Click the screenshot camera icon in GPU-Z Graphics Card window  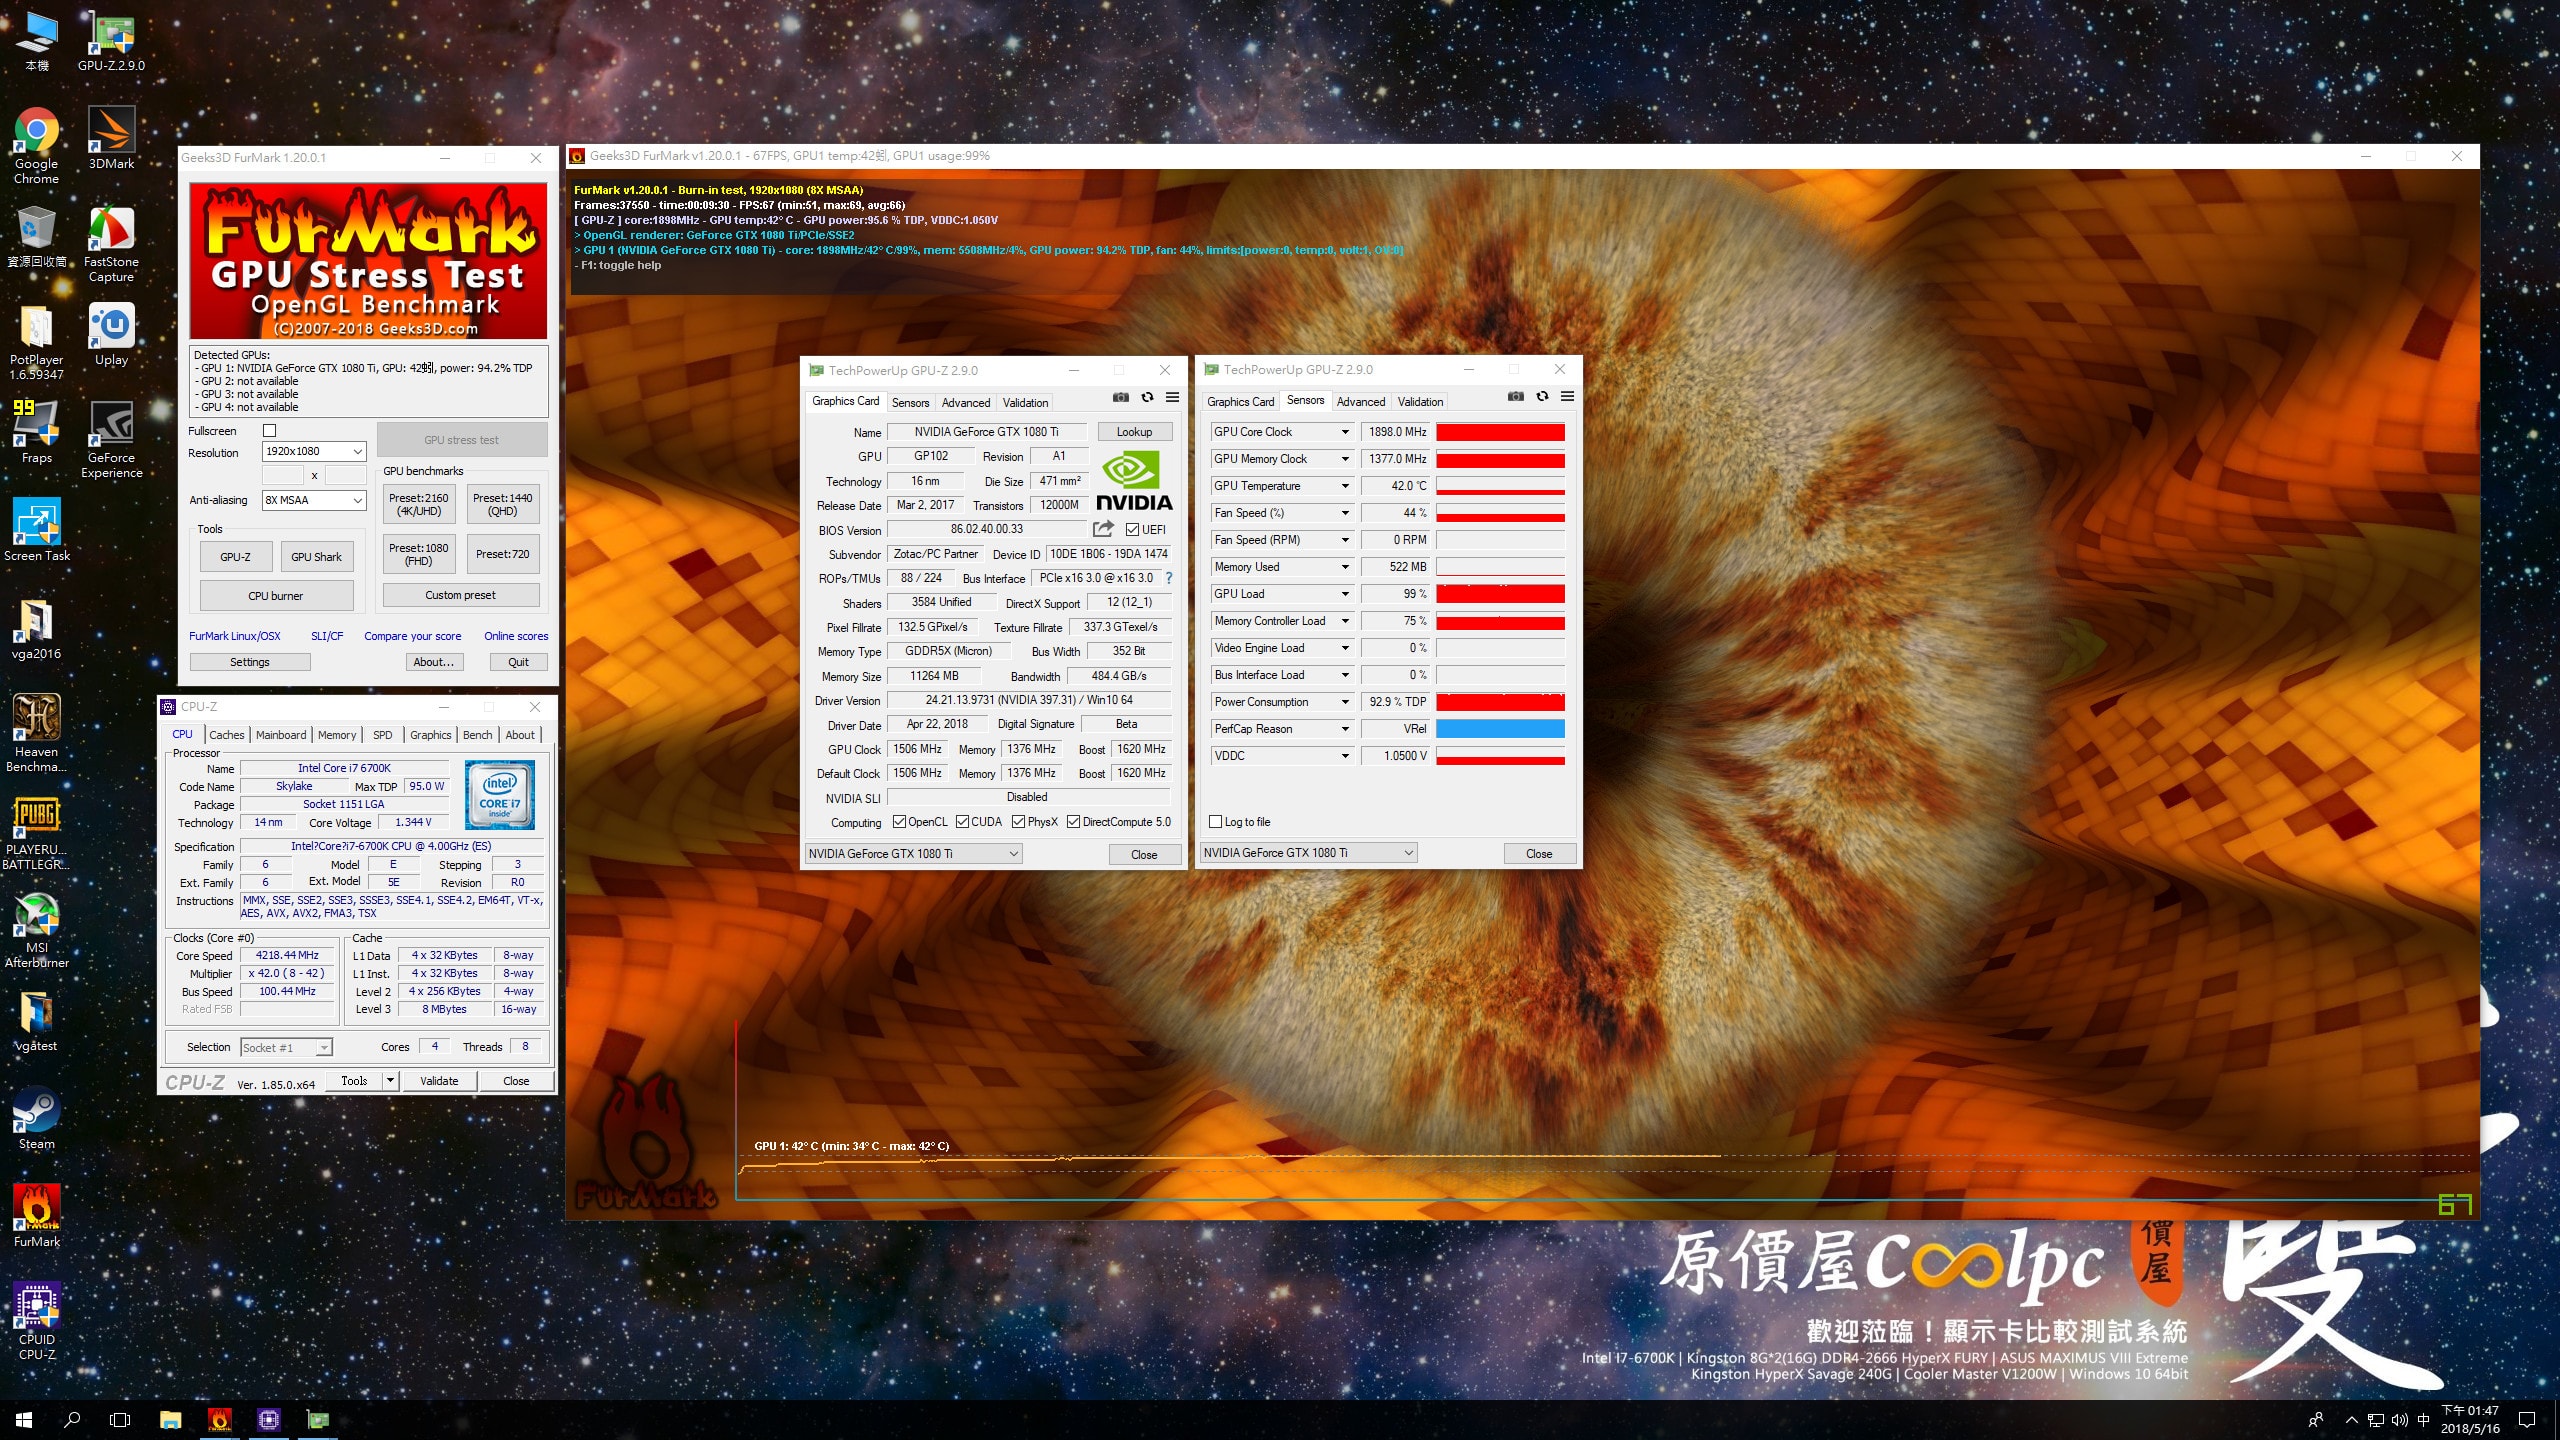pos(1121,398)
